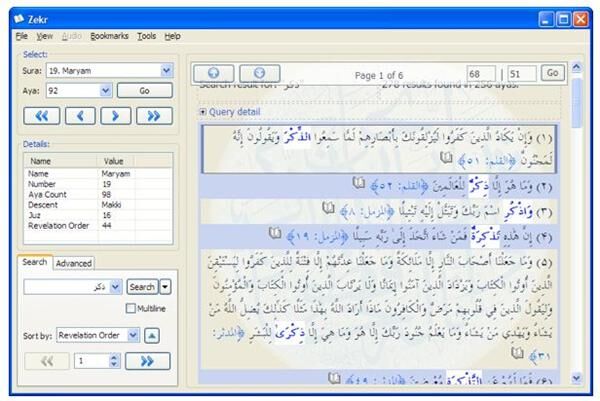Open the File menu

click(x=21, y=36)
